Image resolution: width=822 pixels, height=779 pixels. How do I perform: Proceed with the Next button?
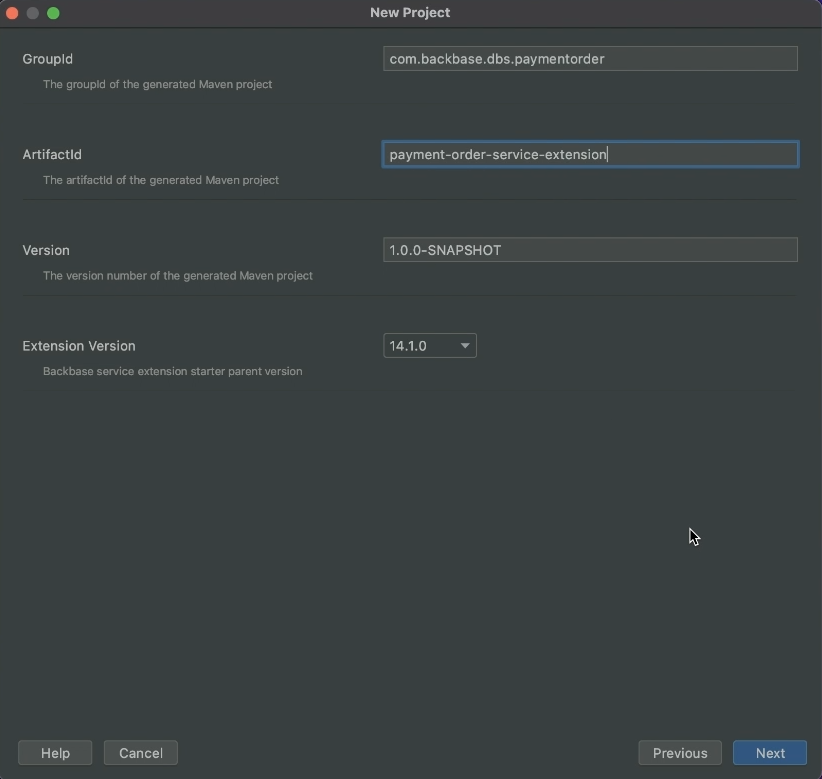(x=770, y=753)
